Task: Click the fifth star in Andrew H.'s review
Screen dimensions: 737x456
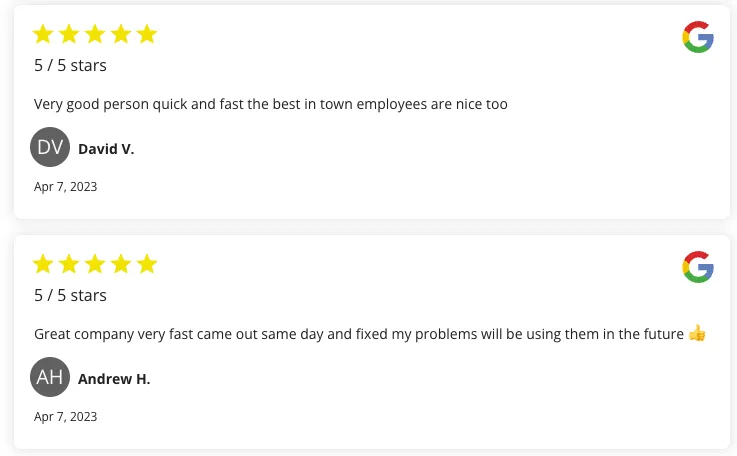Action: pos(147,265)
